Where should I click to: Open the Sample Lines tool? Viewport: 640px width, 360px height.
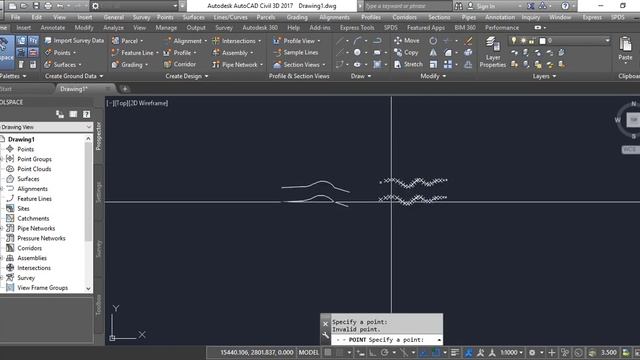[x=296, y=52]
